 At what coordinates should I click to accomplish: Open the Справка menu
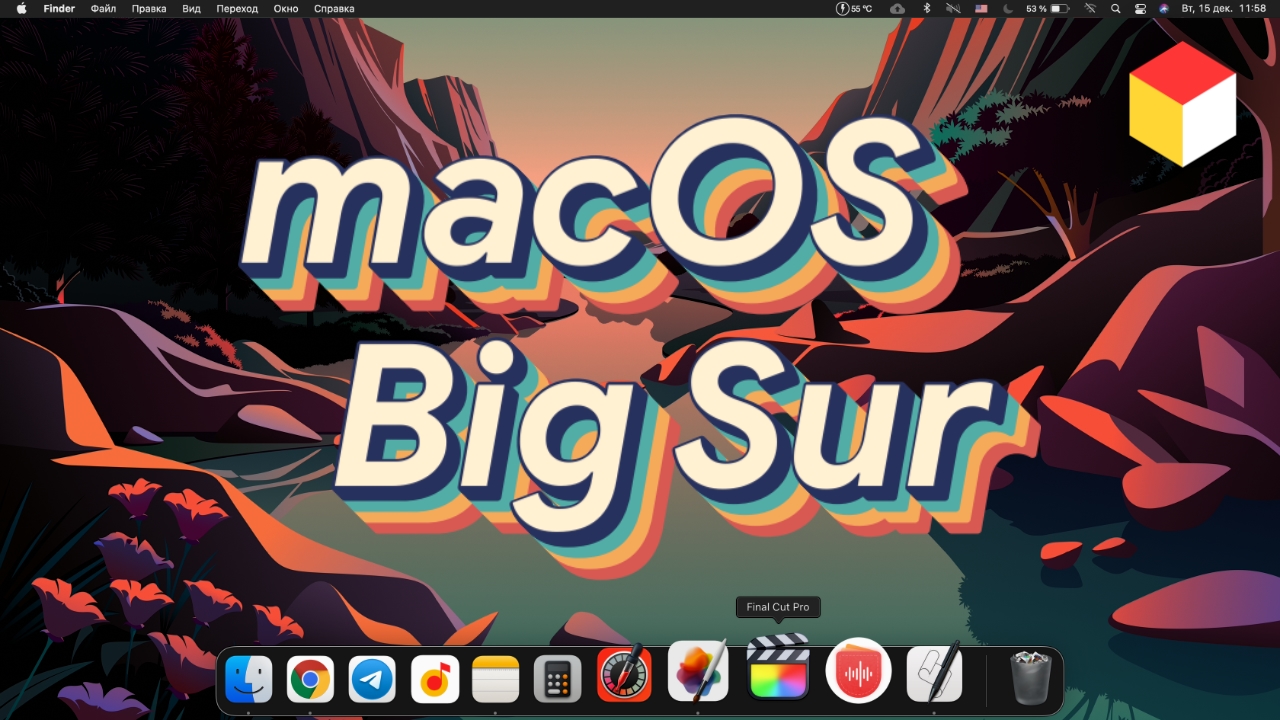334,8
